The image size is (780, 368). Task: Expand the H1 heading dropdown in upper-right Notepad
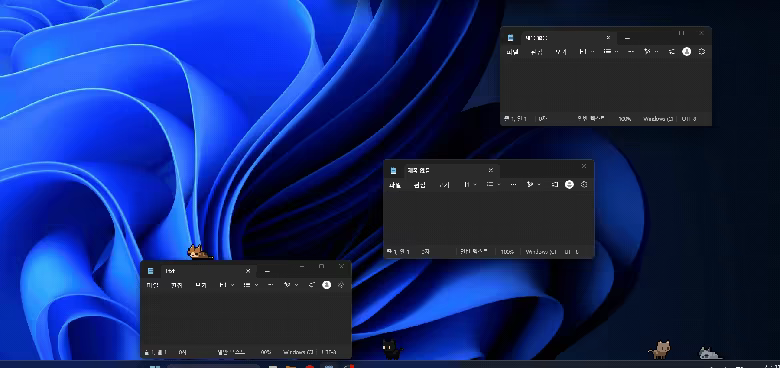pyautogui.click(x=587, y=52)
